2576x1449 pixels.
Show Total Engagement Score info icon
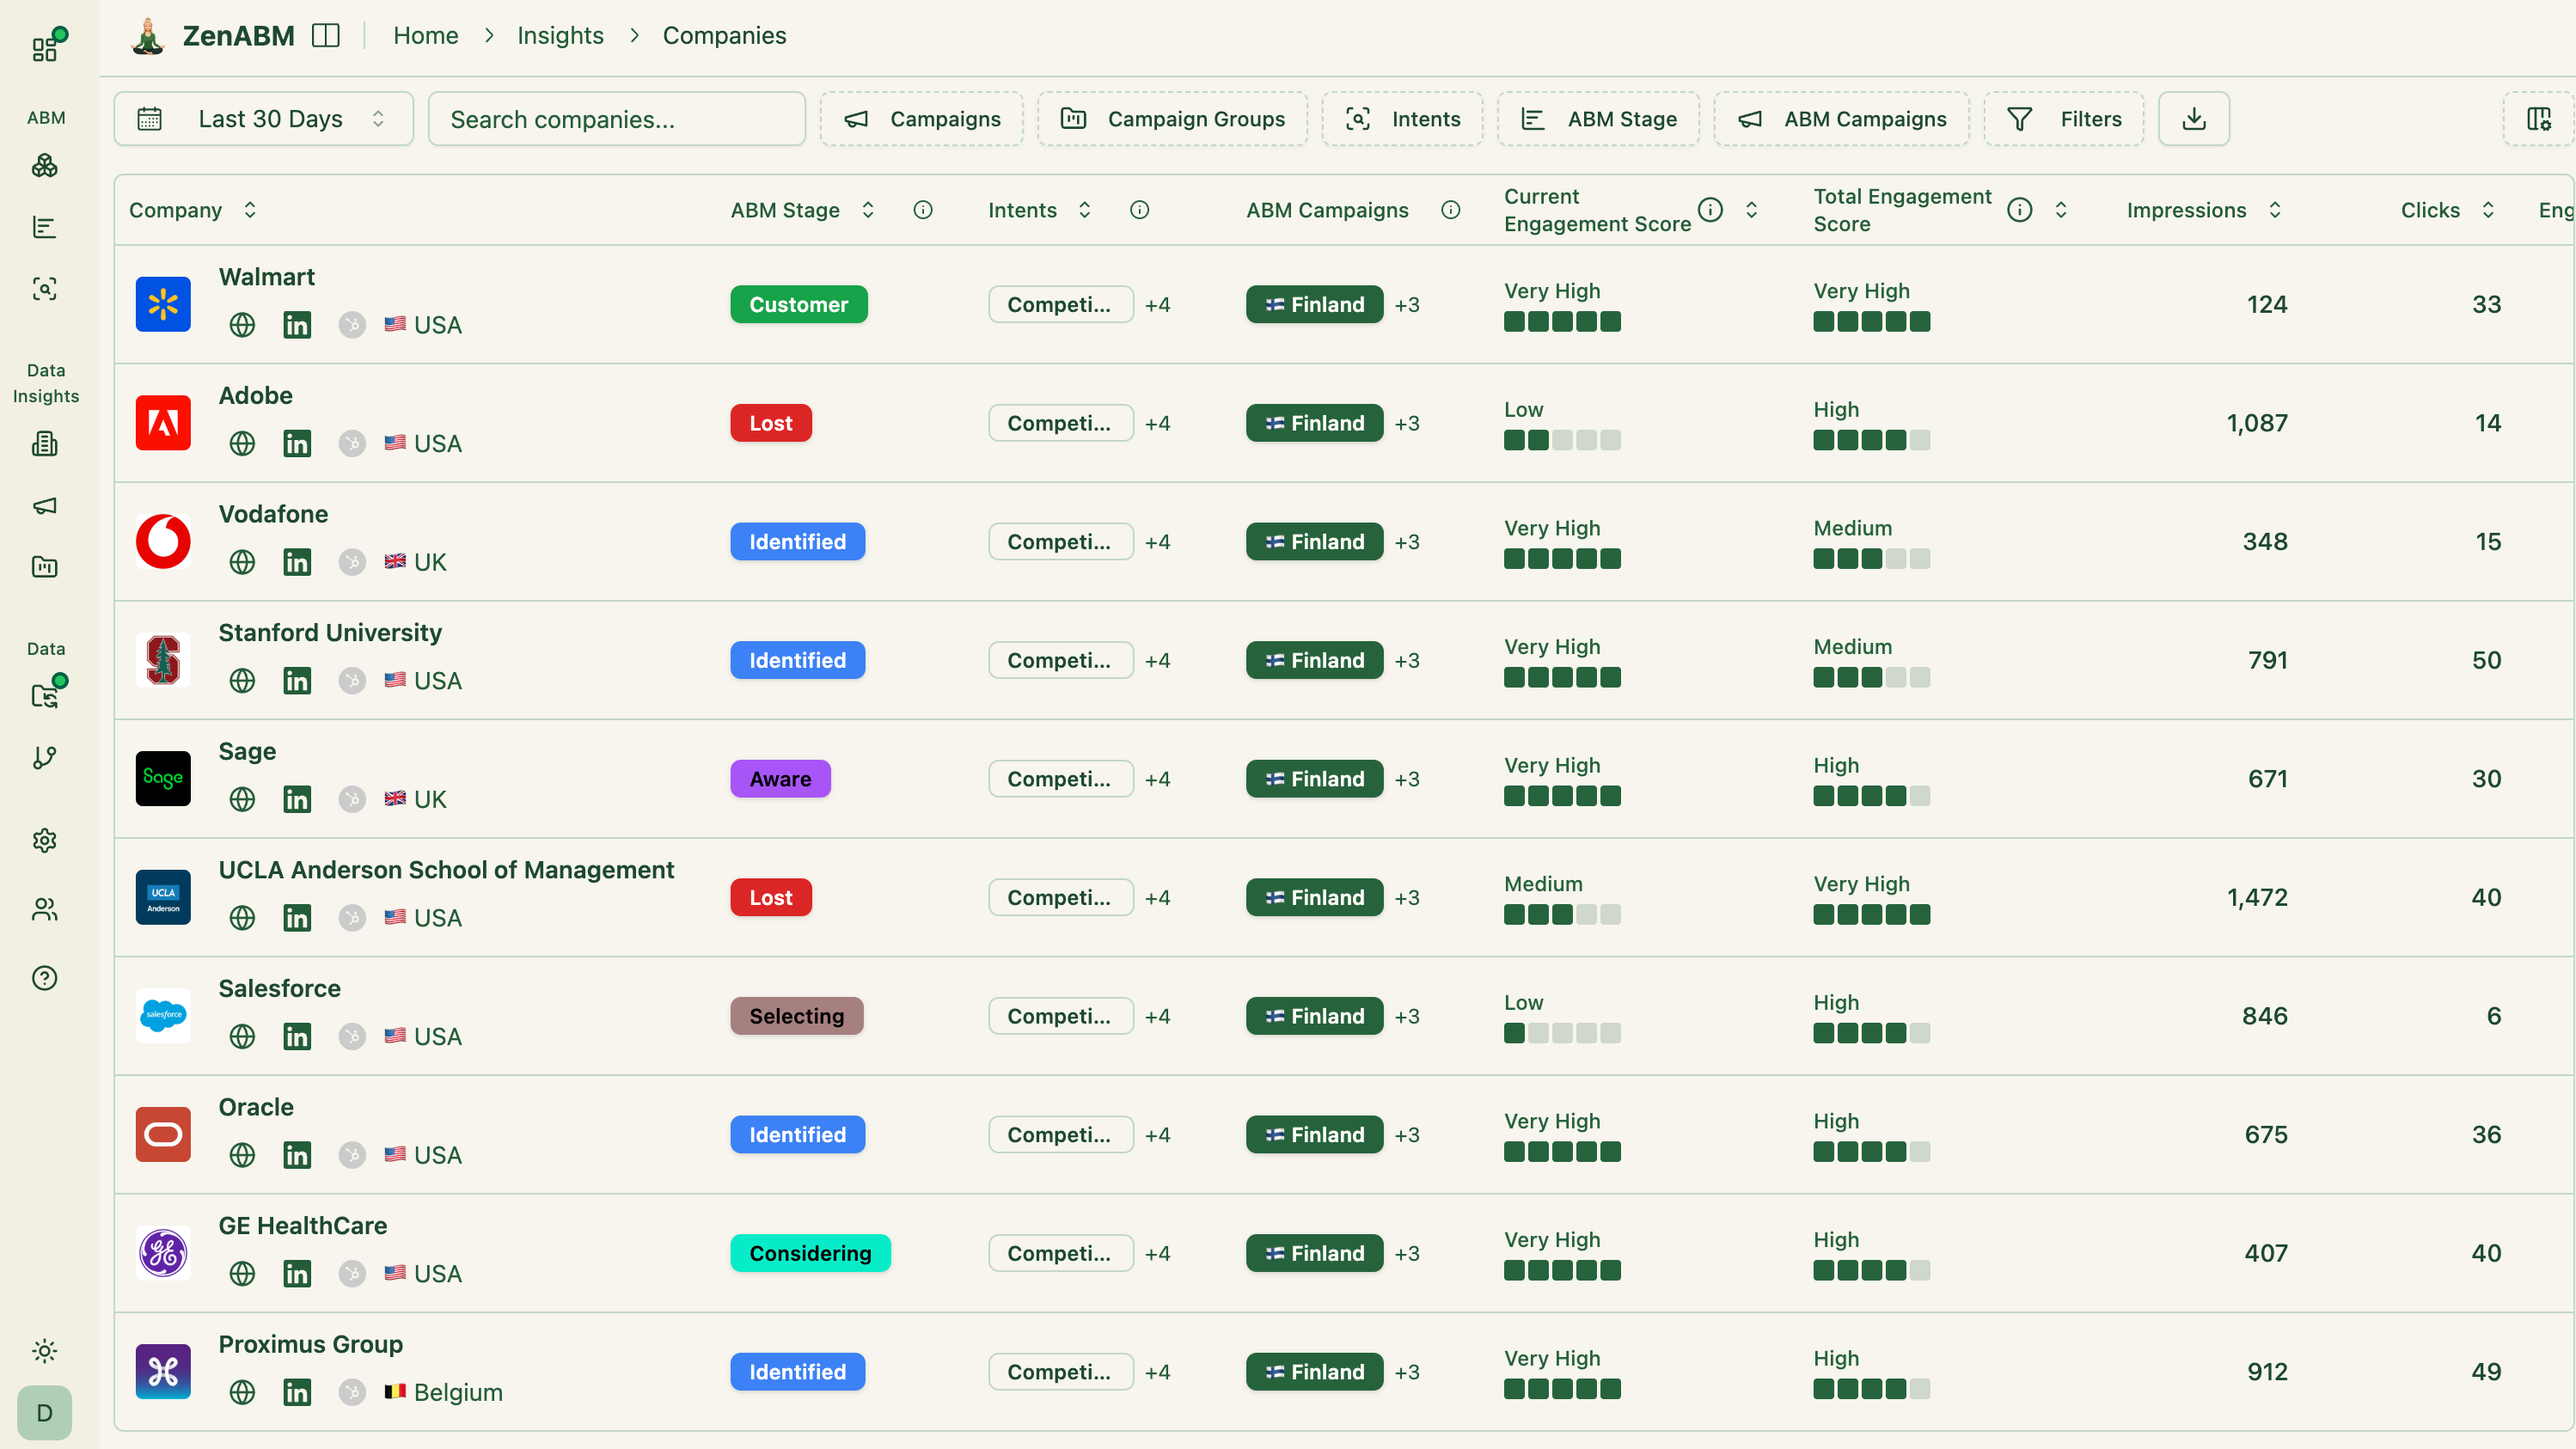tap(2020, 209)
